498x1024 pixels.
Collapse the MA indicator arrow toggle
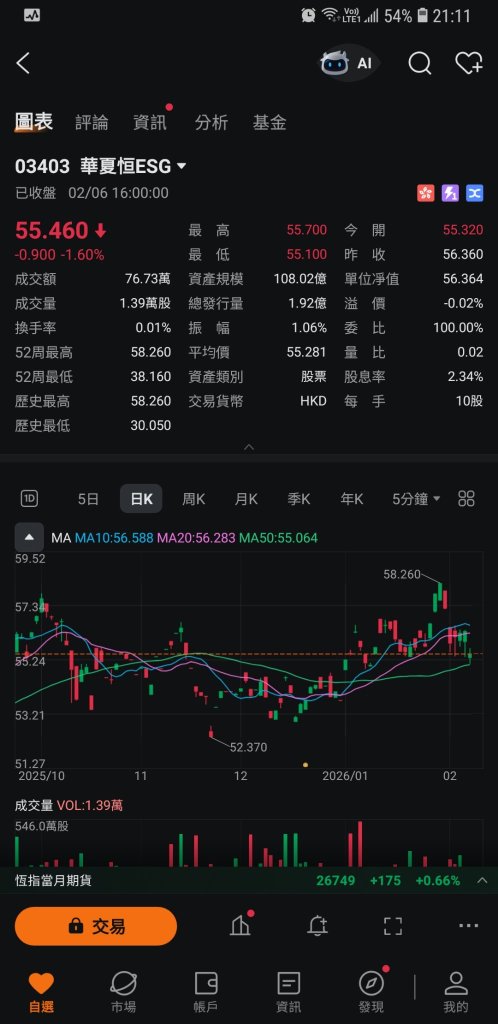pyautogui.click(x=29, y=538)
